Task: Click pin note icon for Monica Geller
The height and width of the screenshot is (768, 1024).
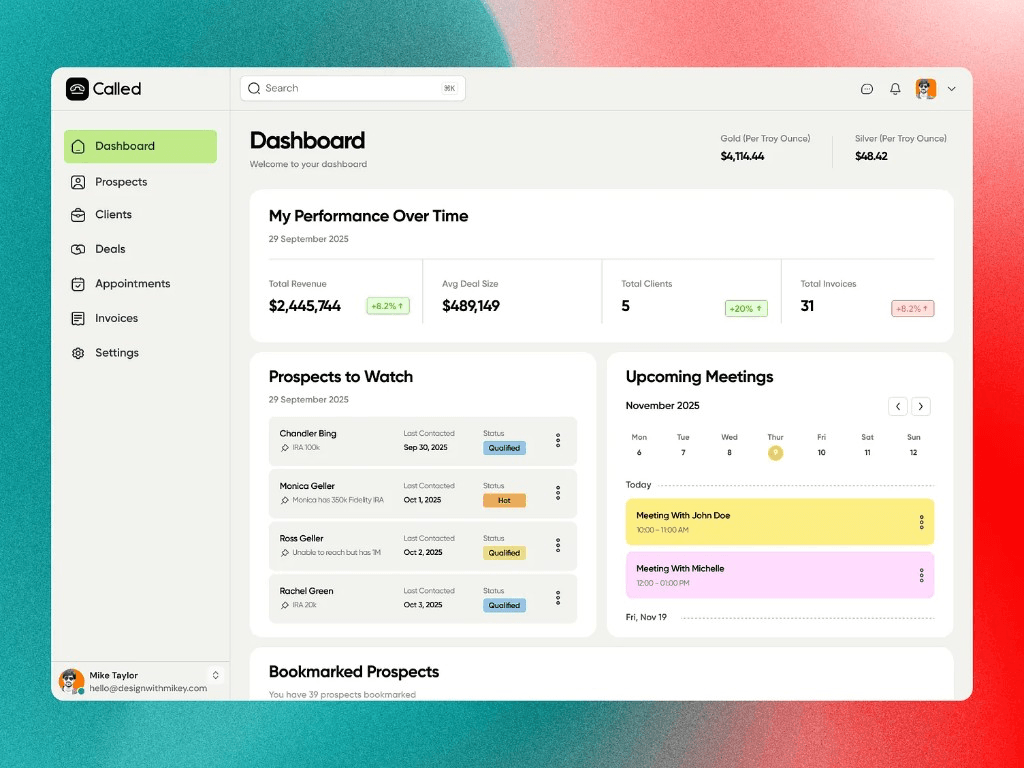Action: [x=285, y=500]
